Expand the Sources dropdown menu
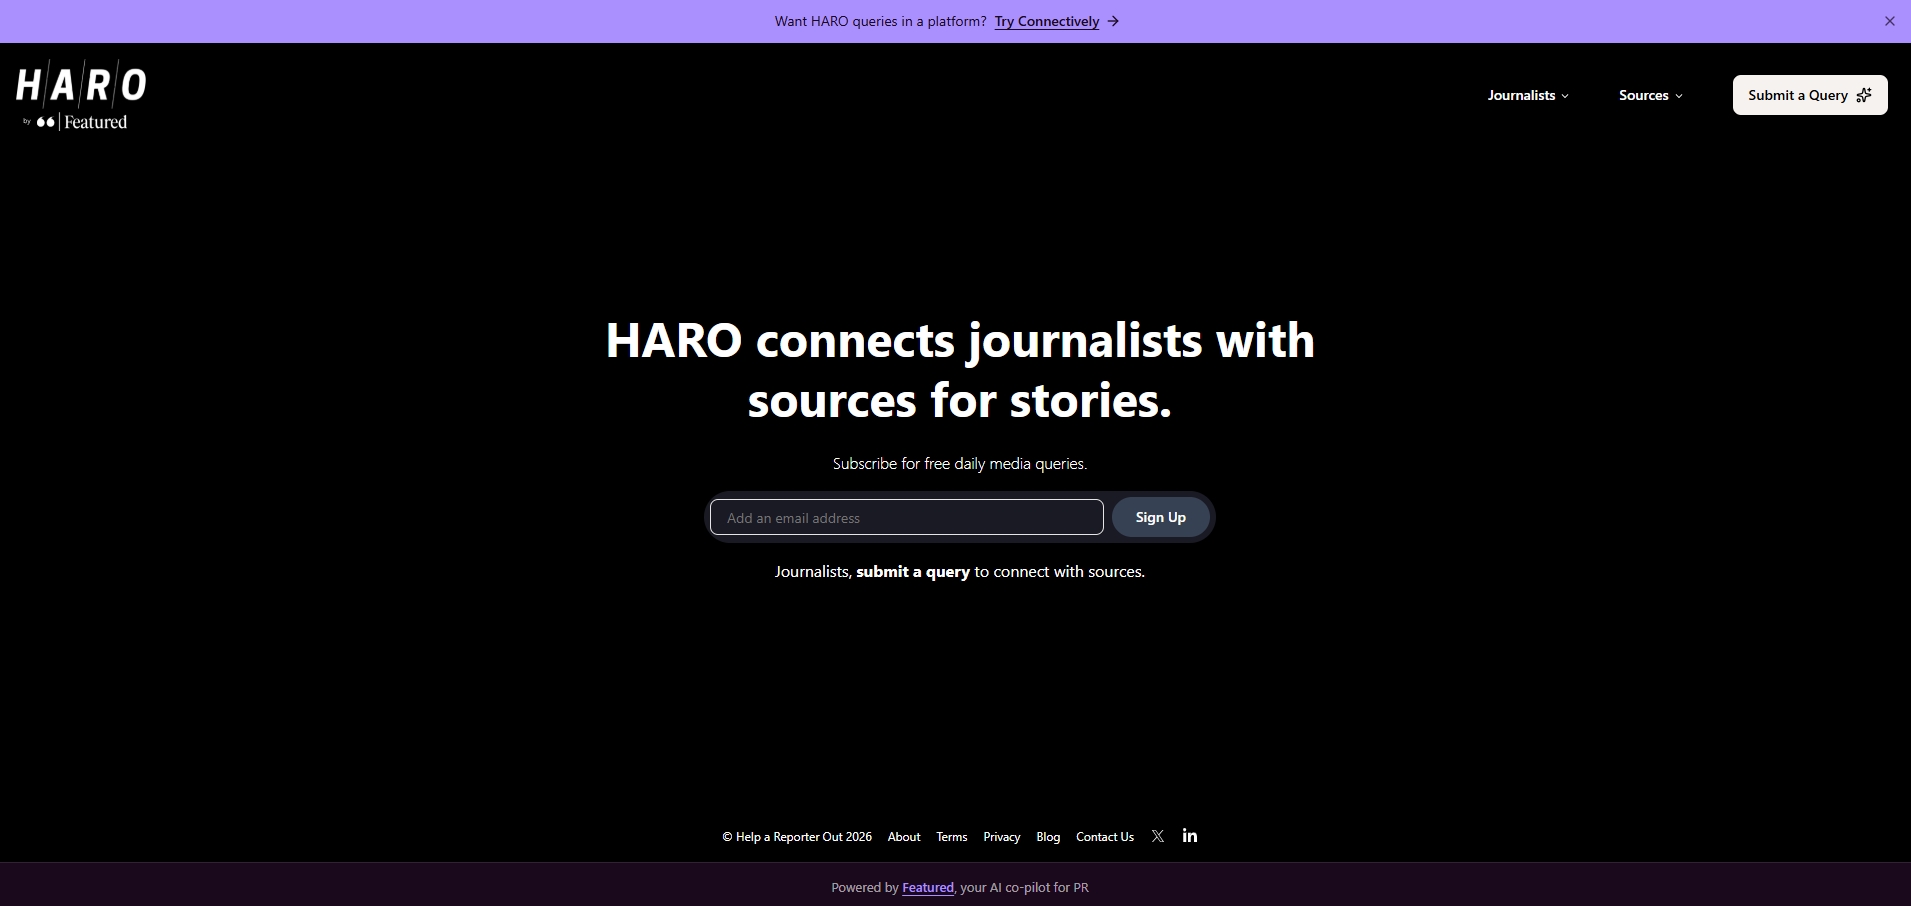 [x=1651, y=95]
